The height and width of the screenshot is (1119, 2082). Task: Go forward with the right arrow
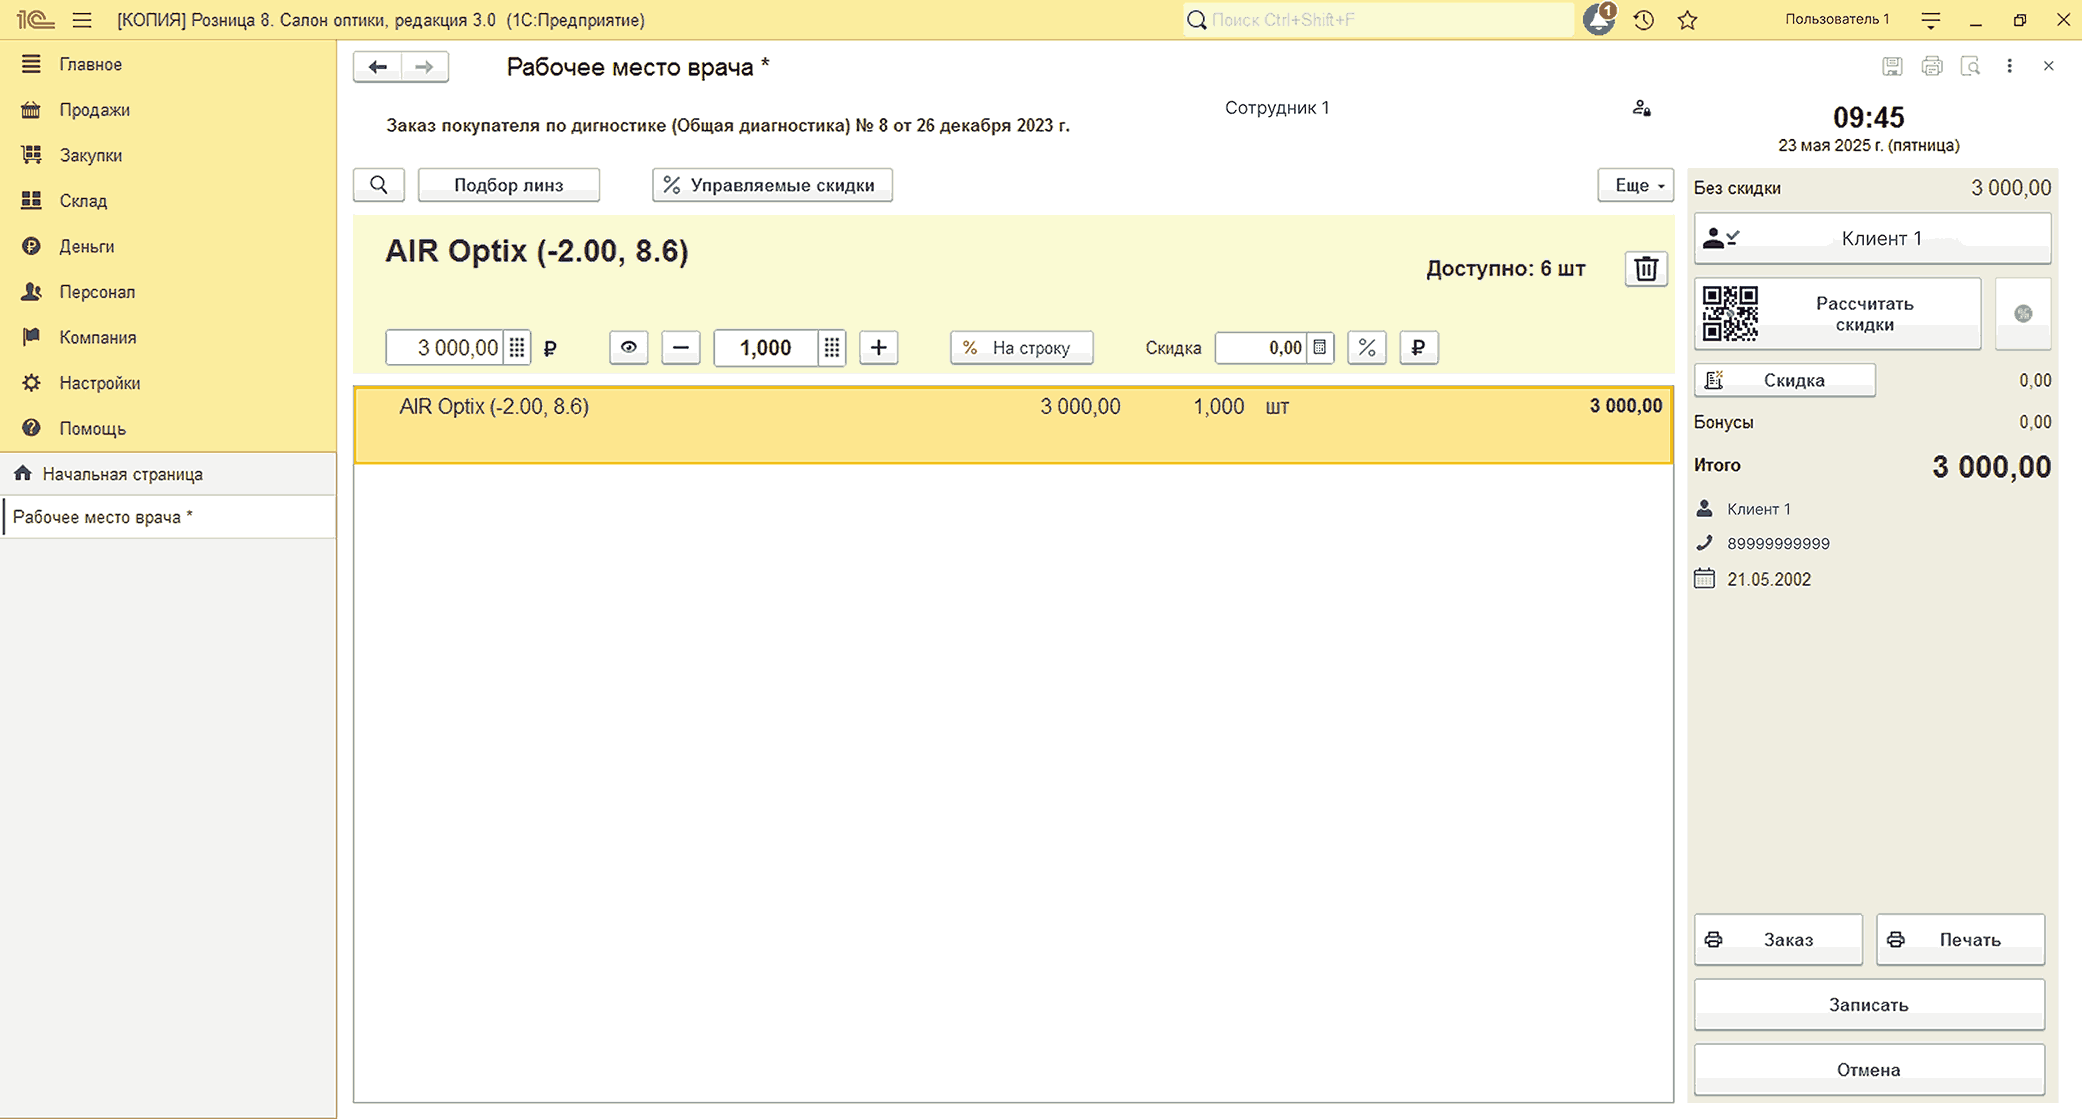coord(425,67)
